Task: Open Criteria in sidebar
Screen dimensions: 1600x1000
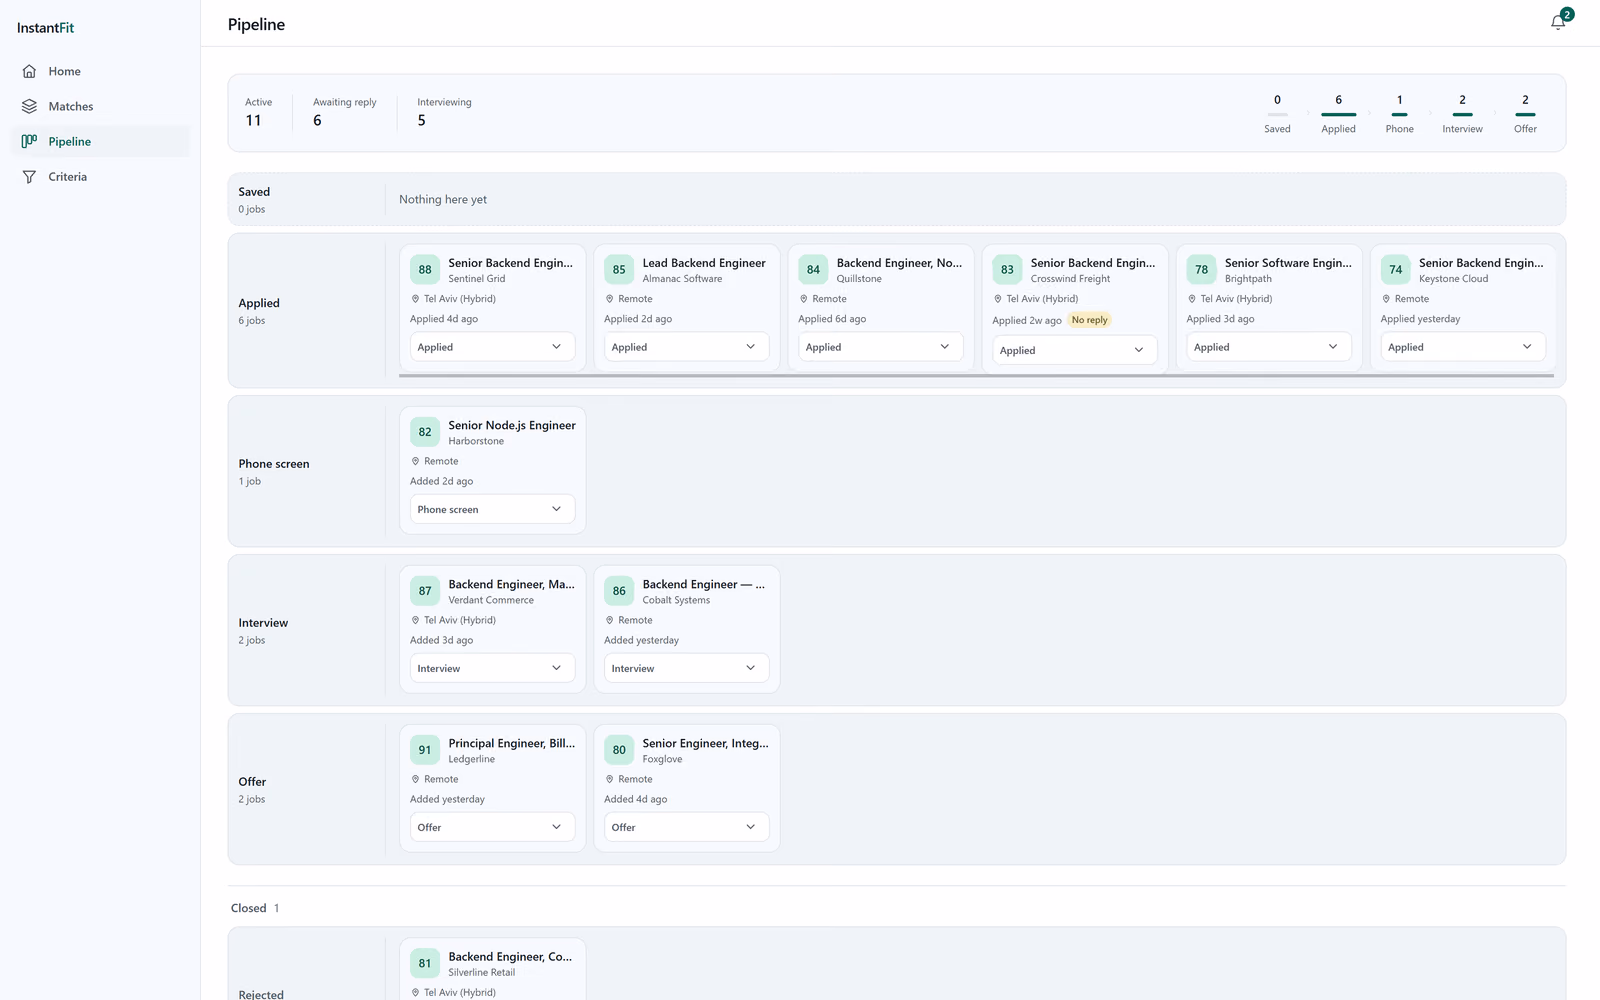Action: click(x=100, y=176)
